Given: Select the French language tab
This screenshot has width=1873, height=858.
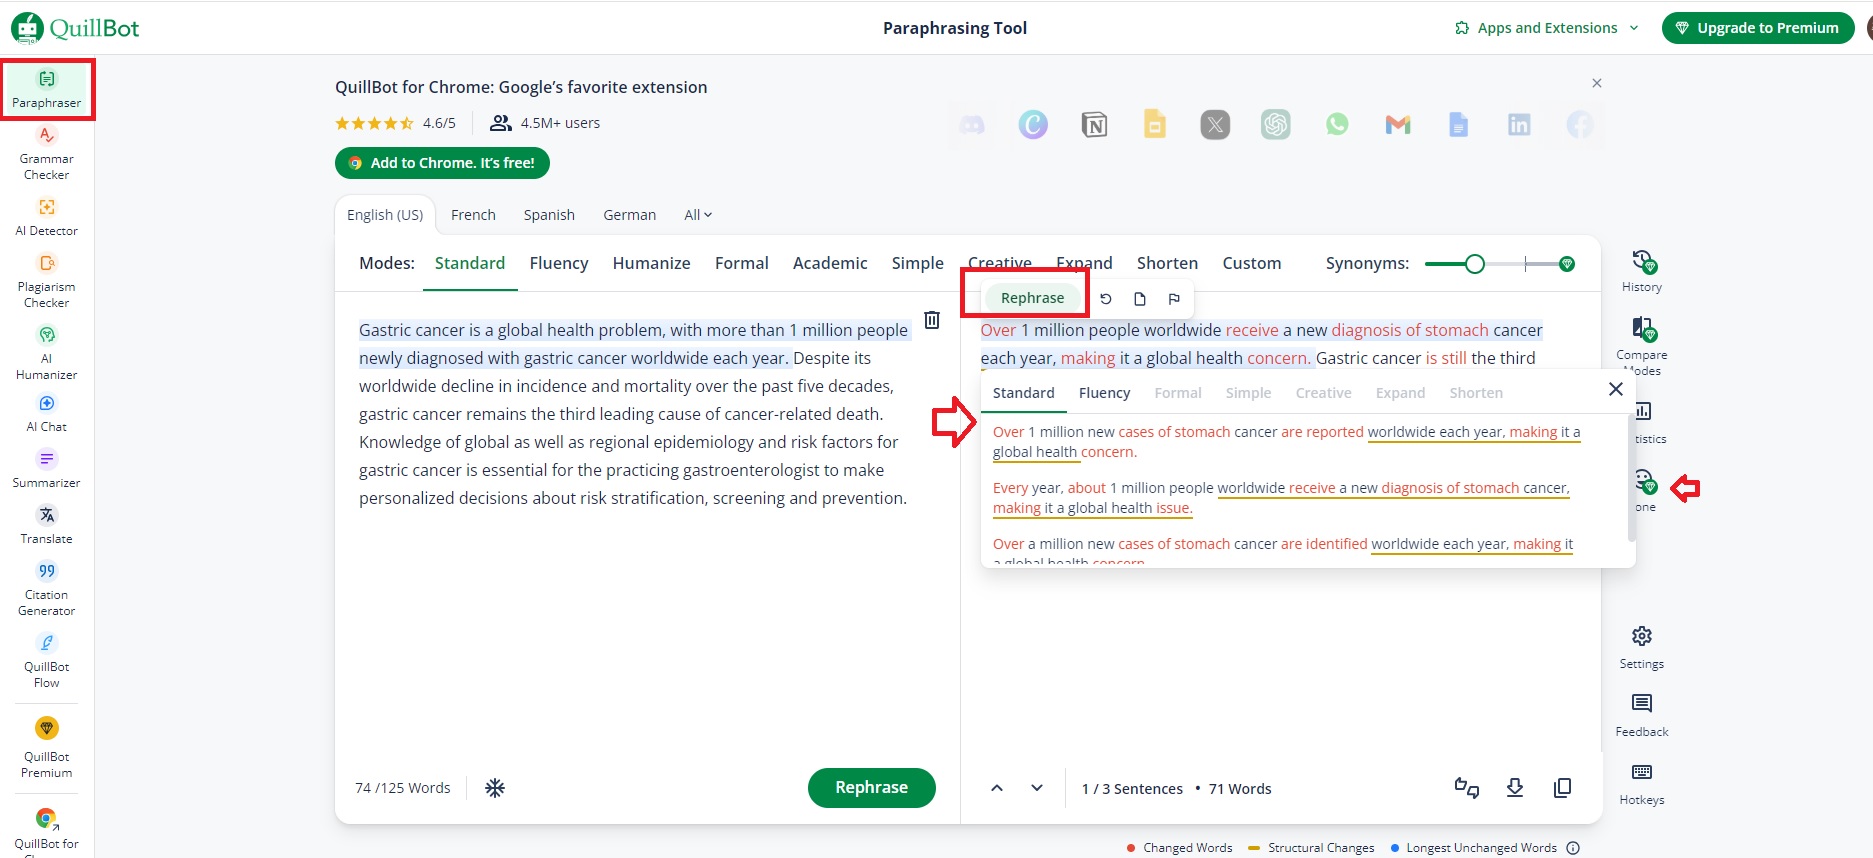Looking at the screenshot, I should pos(473,215).
